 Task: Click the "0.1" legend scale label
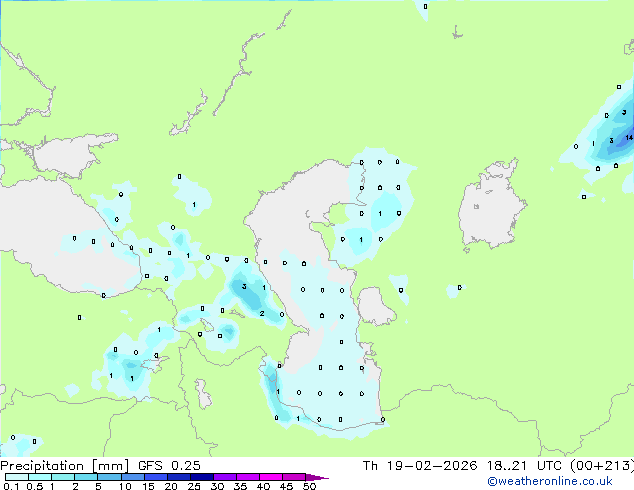point(11,486)
